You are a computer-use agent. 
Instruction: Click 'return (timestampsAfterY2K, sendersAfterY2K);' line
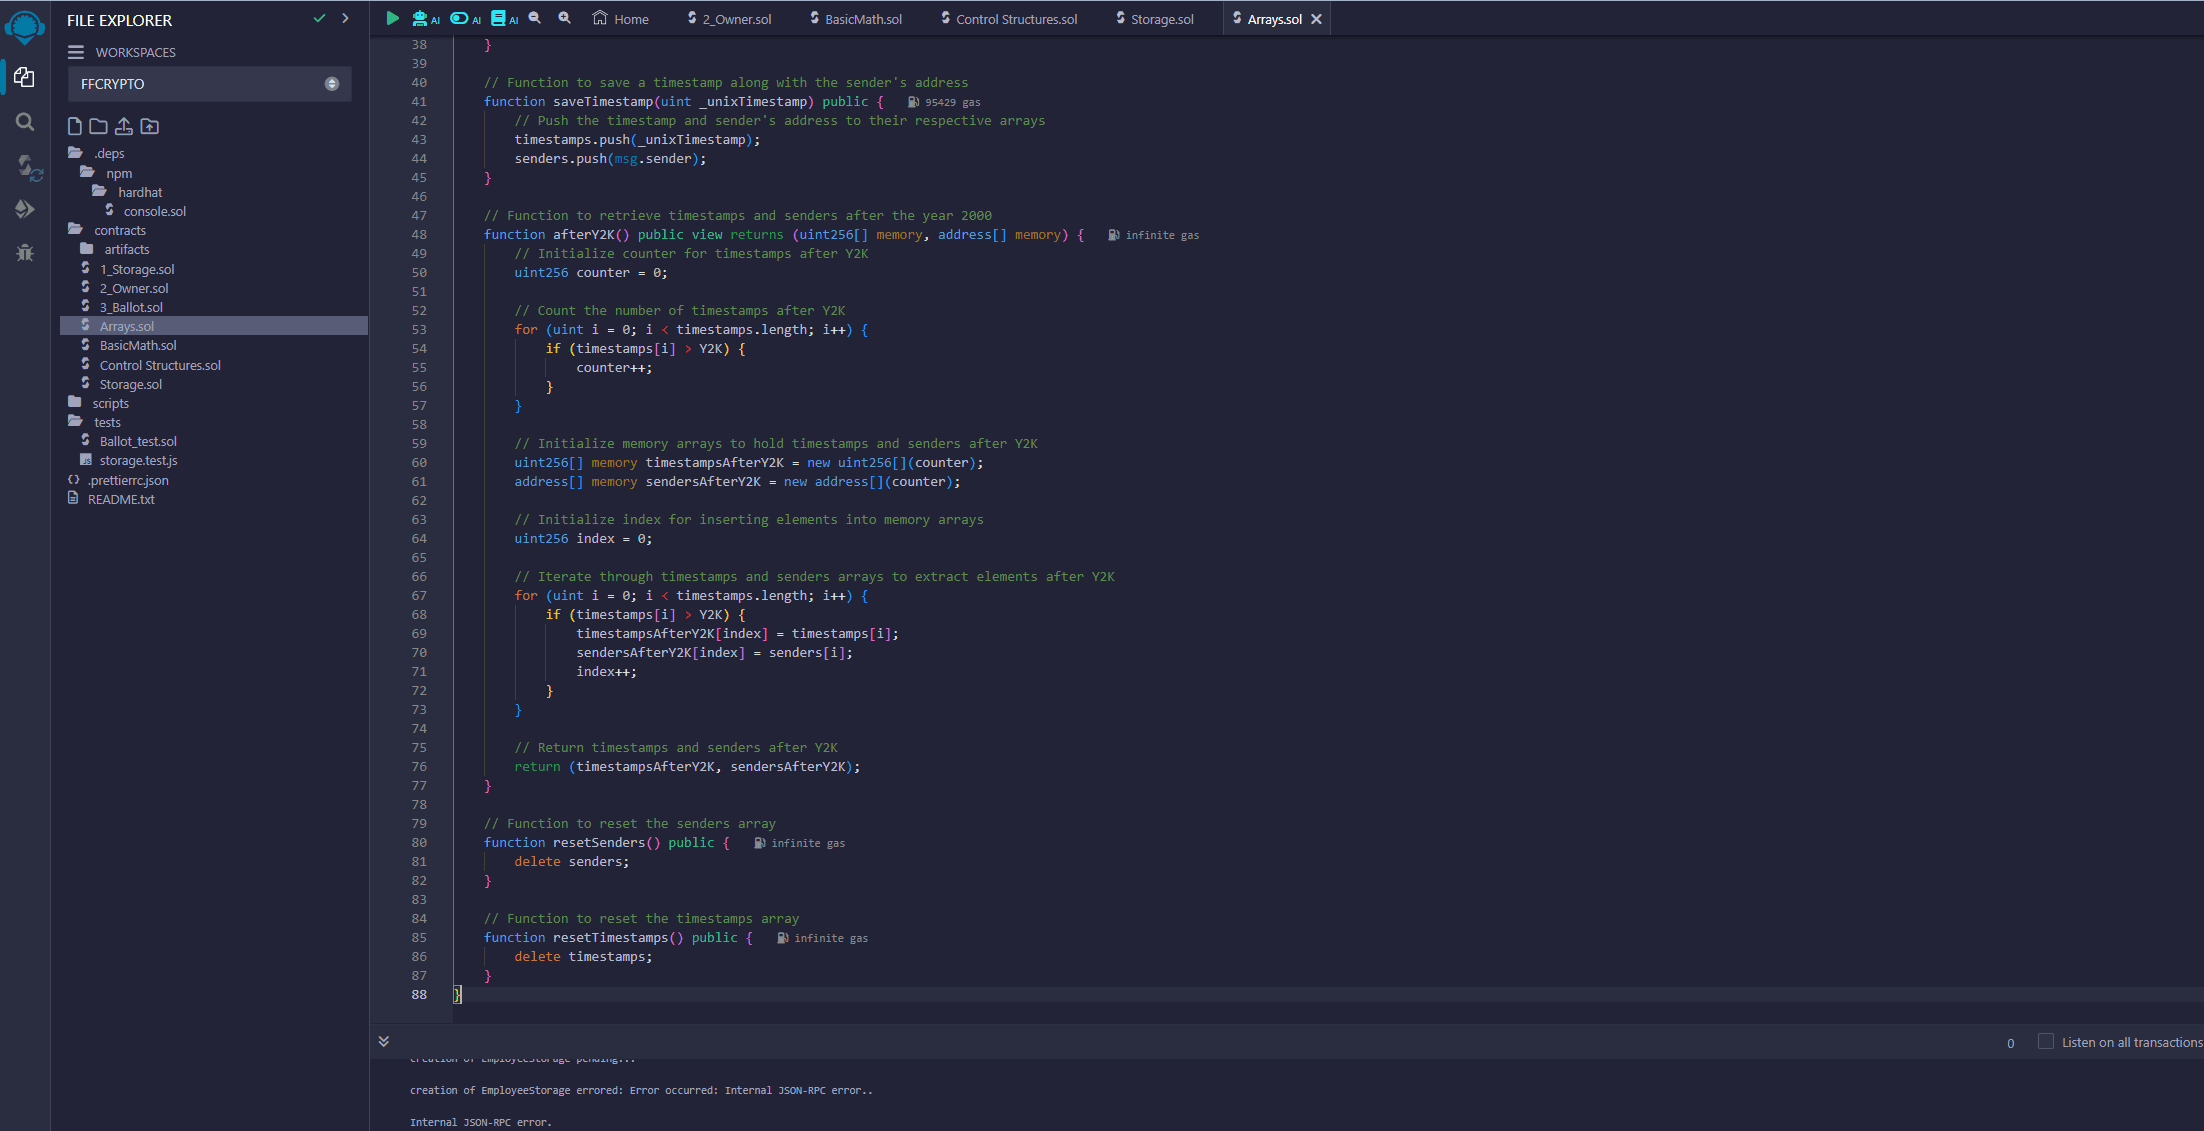pos(687,767)
